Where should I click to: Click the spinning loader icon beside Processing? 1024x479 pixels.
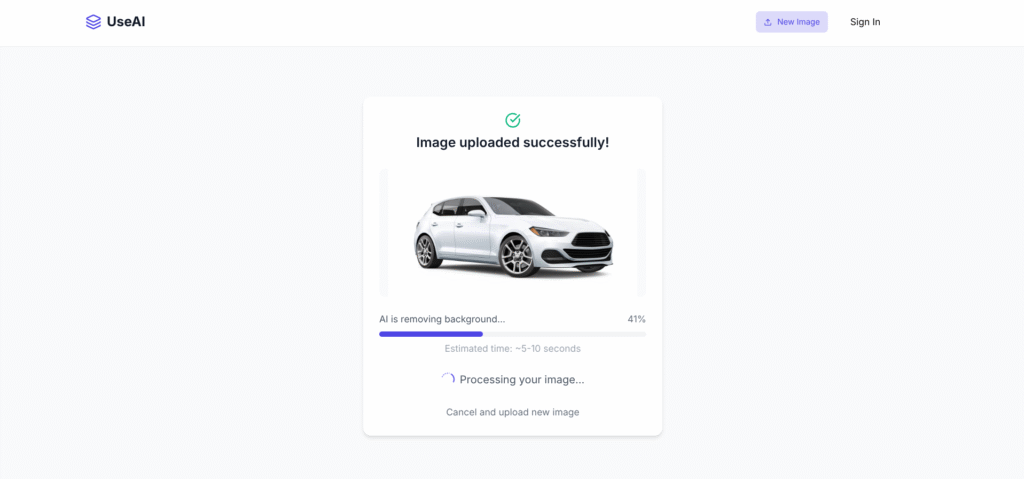click(448, 380)
